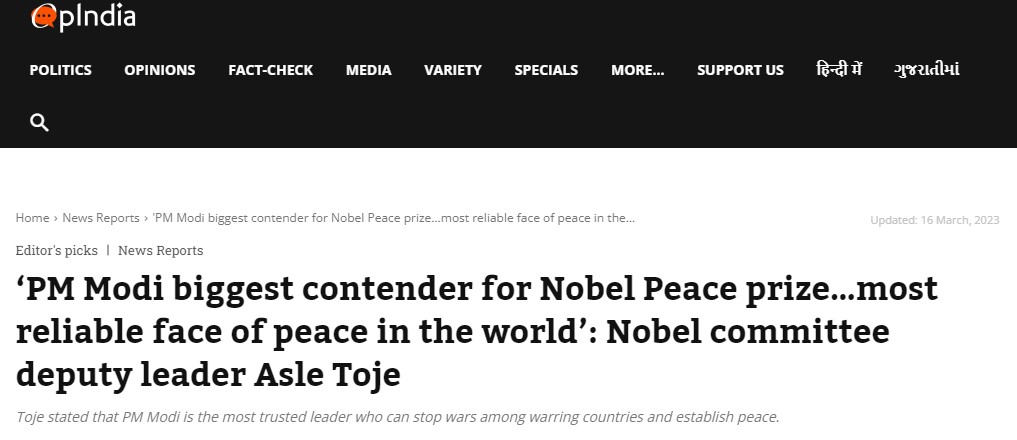This screenshot has height=440, width=1017.
Task: Open the Editor's picks category tag
Action: coord(57,250)
